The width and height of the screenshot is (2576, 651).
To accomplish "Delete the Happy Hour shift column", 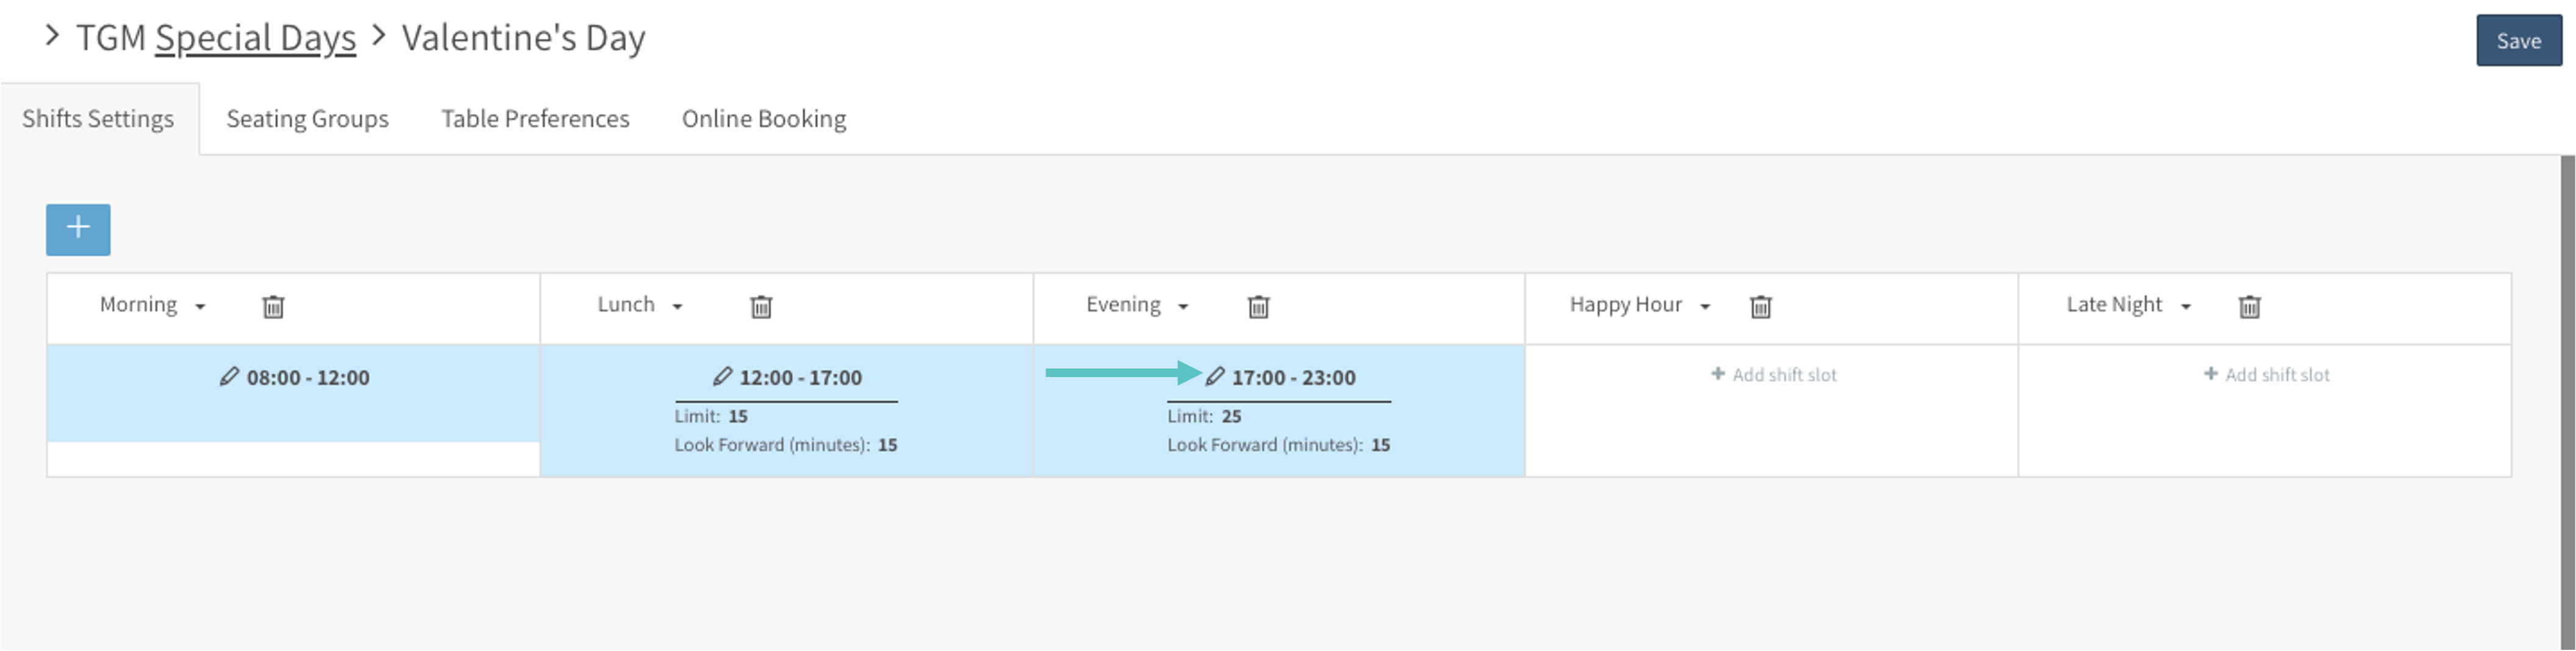I will pyautogui.click(x=1760, y=306).
